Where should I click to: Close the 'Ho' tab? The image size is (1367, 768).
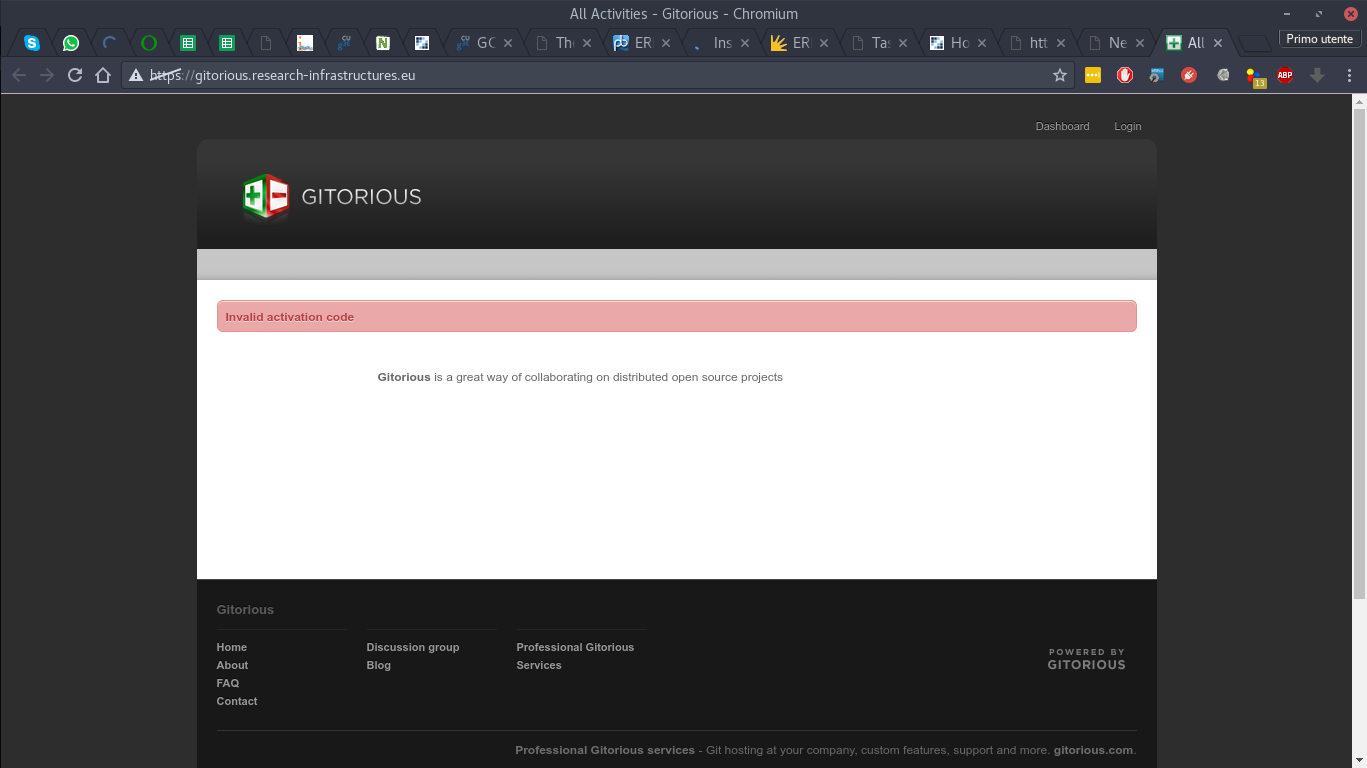(x=981, y=43)
